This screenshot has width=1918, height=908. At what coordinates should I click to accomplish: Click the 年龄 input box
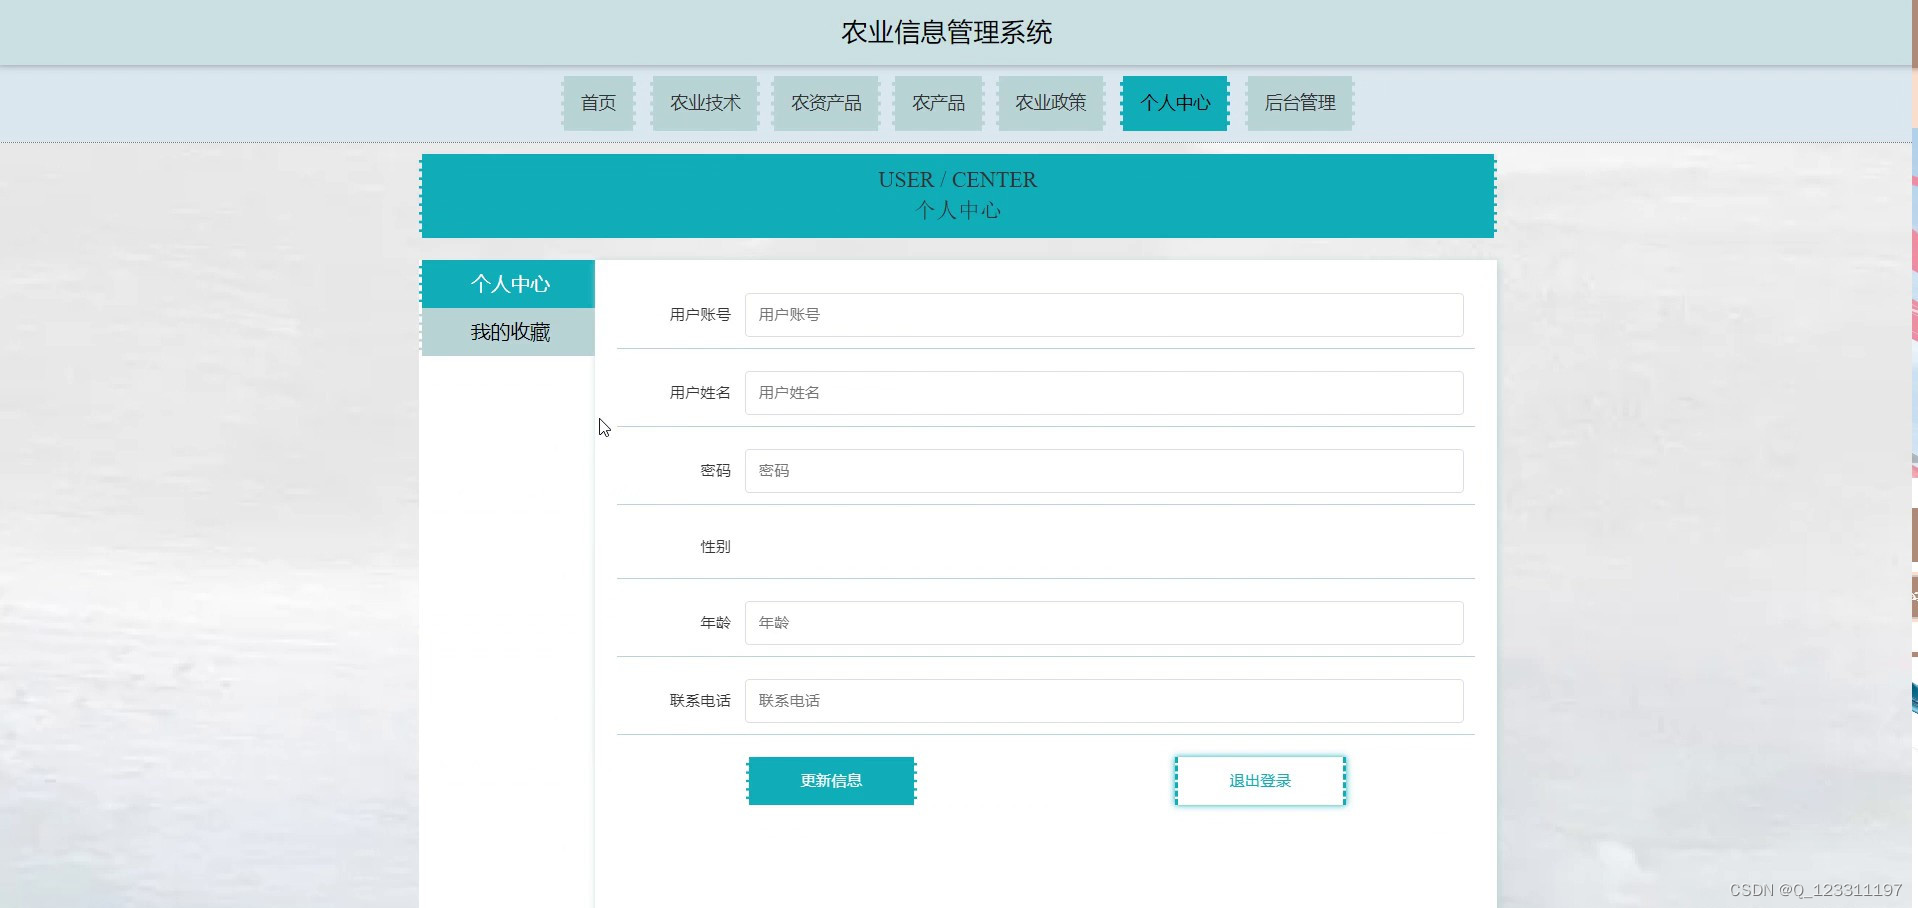(x=1104, y=623)
